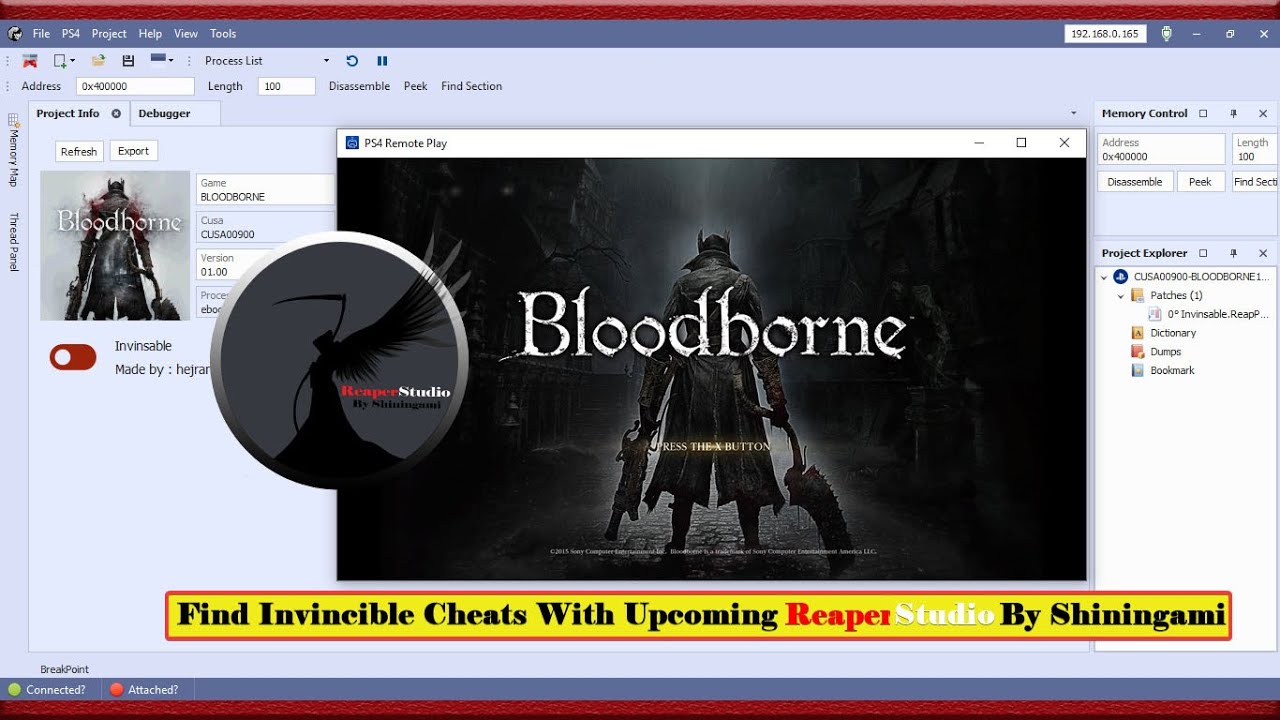
Task: Click the open project folder icon
Action: [x=98, y=61]
